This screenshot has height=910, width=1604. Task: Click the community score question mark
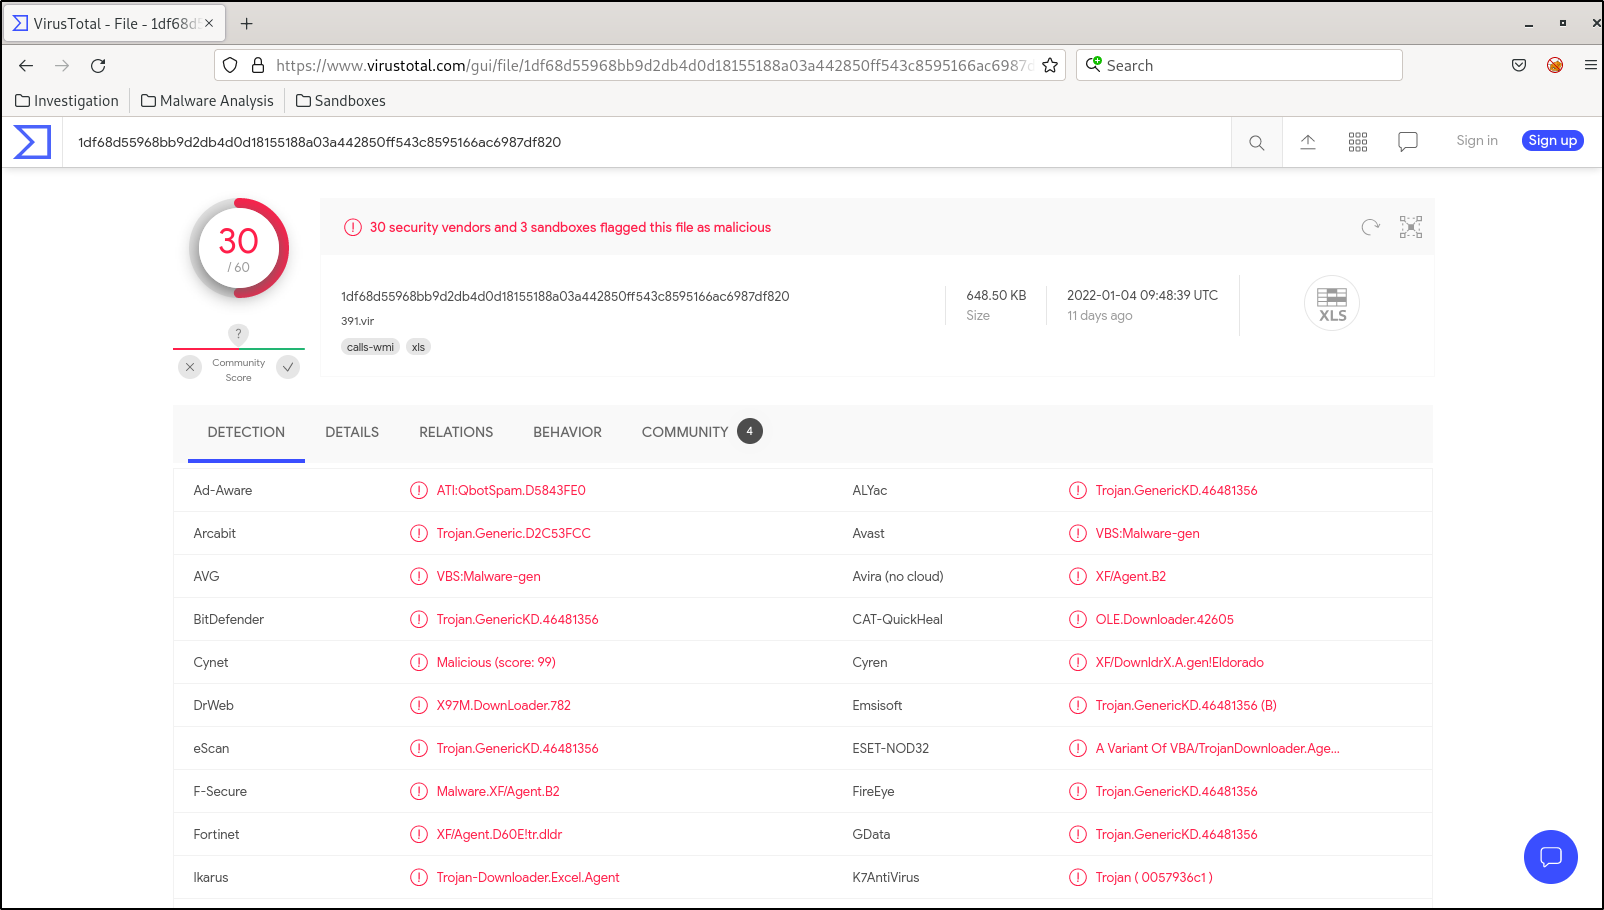pyautogui.click(x=238, y=334)
